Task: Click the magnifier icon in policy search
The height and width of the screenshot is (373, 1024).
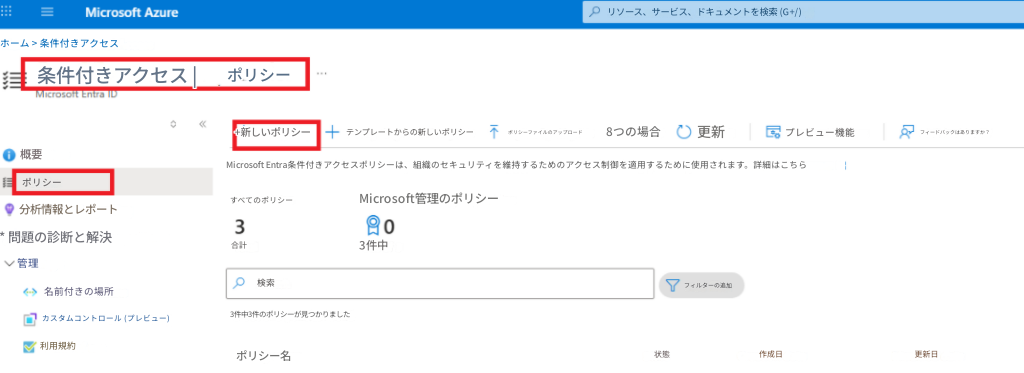Action: [x=240, y=284]
